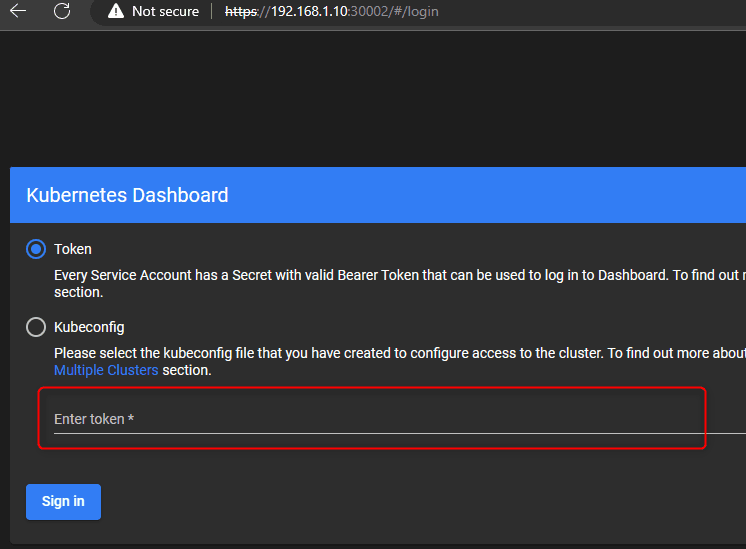Click the Kubeconfig option label text

pos(89,327)
